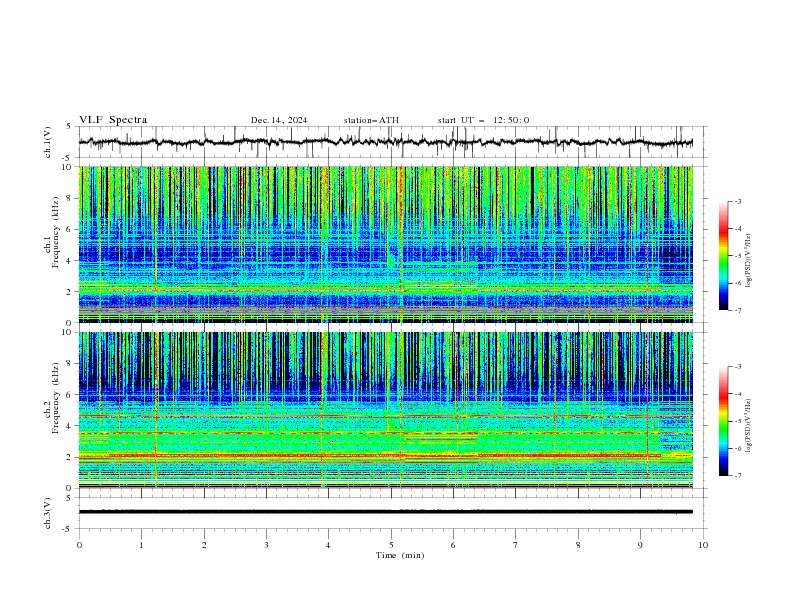Click time axis tick label "9"
The image size is (792, 612).
(x=640, y=545)
